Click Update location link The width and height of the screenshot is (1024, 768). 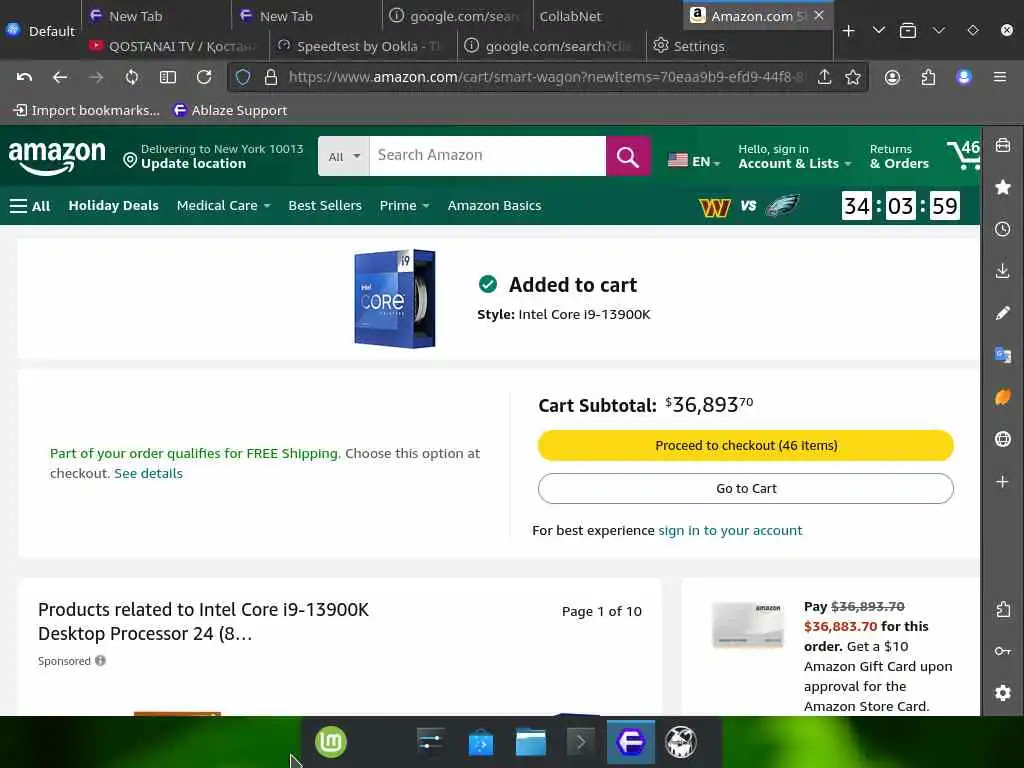193,164
